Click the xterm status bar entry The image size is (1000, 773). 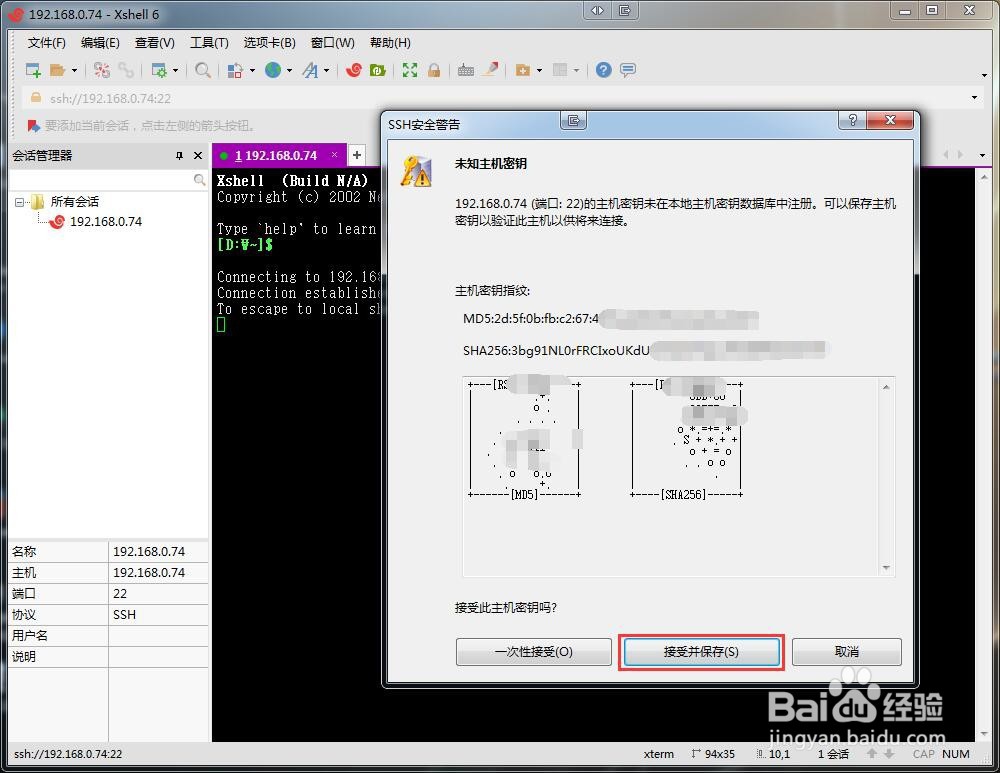pos(659,754)
